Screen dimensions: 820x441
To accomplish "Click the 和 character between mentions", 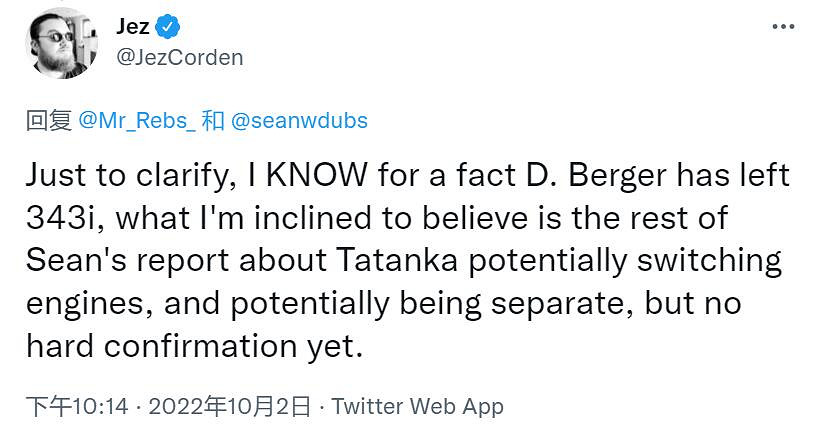I will [x=212, y=121].
